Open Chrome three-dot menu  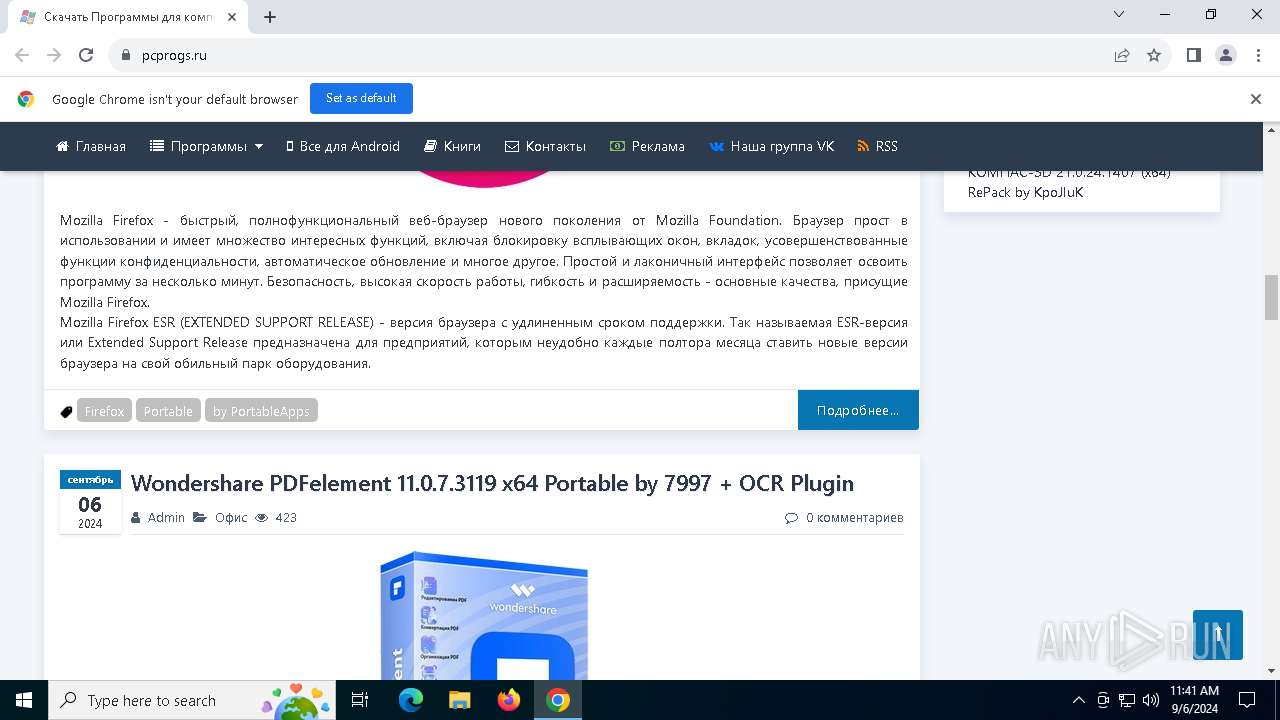[1258, 55]
